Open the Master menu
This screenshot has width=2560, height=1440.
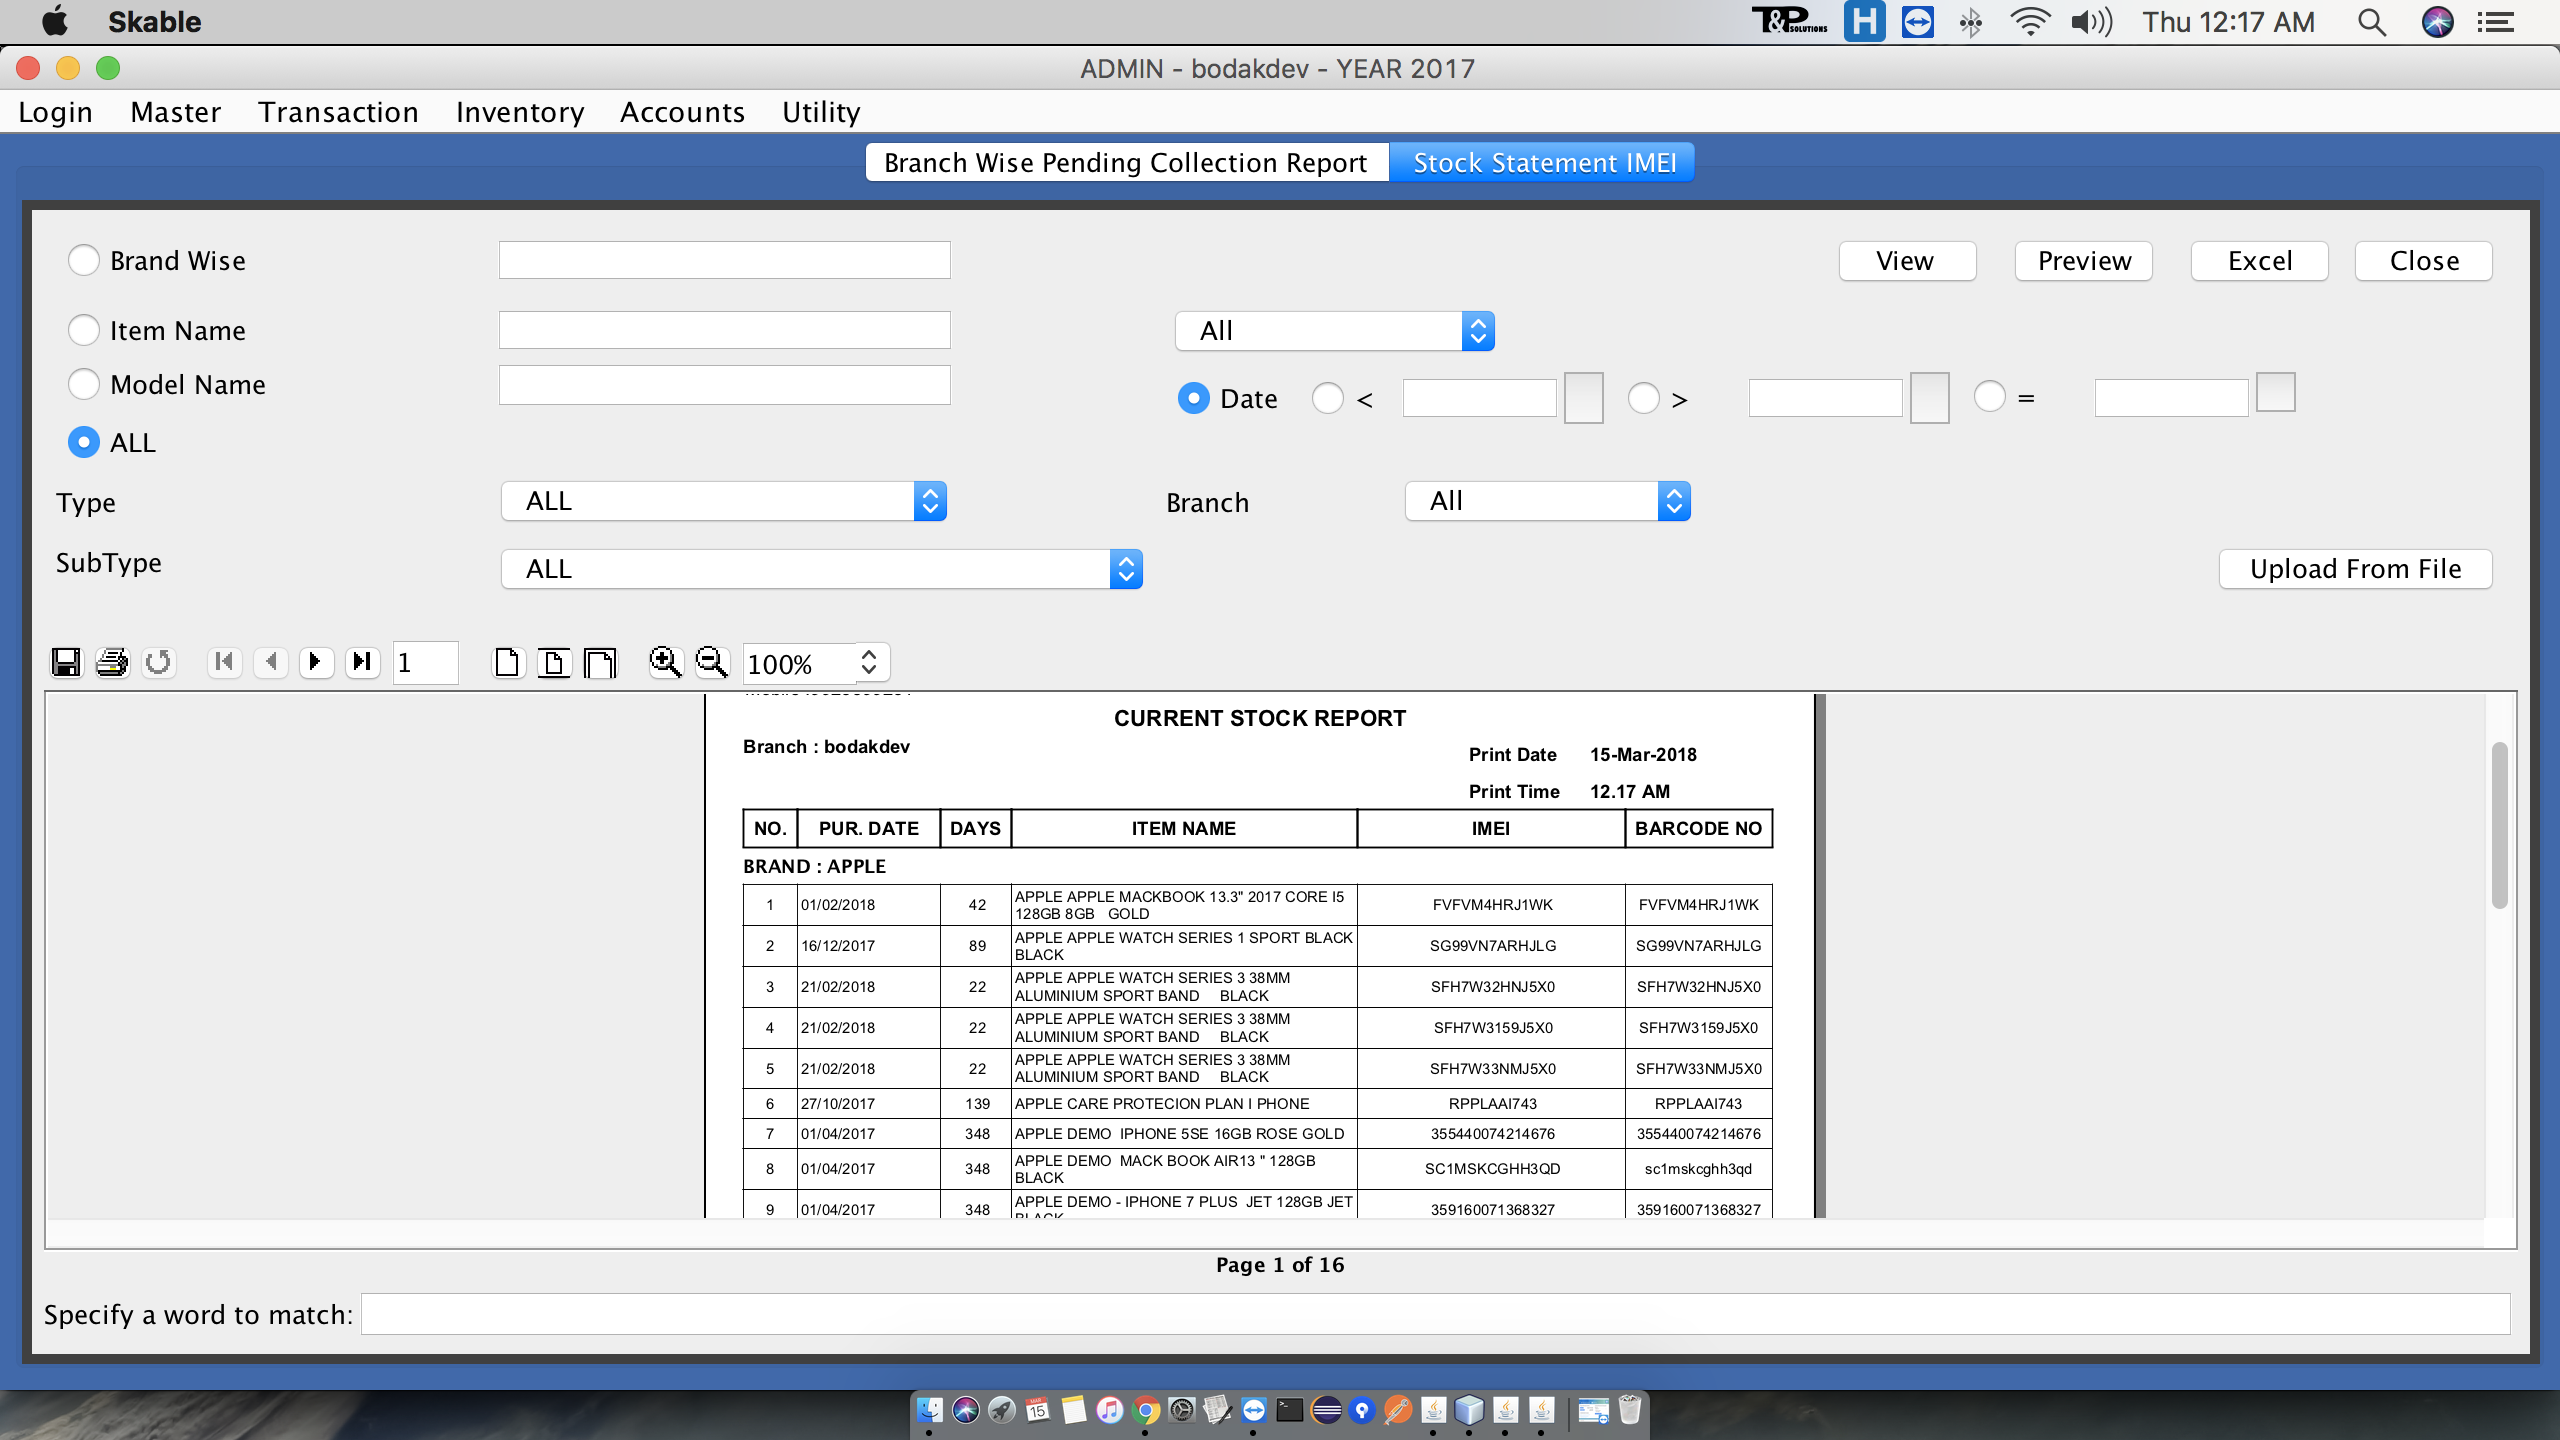tap(176, 112)
